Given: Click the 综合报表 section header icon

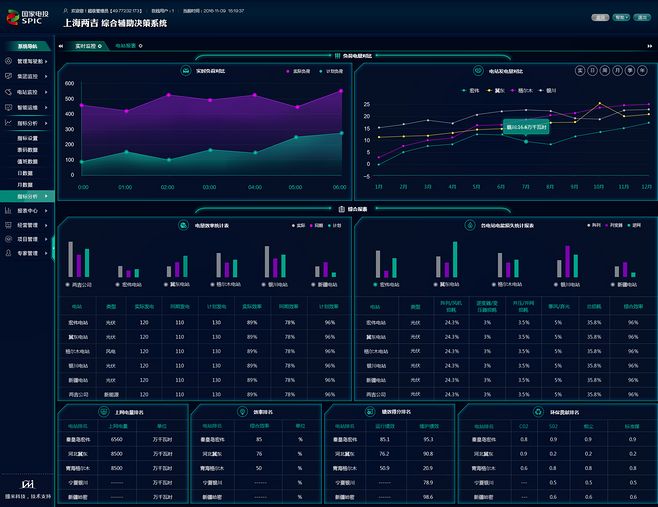Looking at the screenshot, I should click(342, 209).
